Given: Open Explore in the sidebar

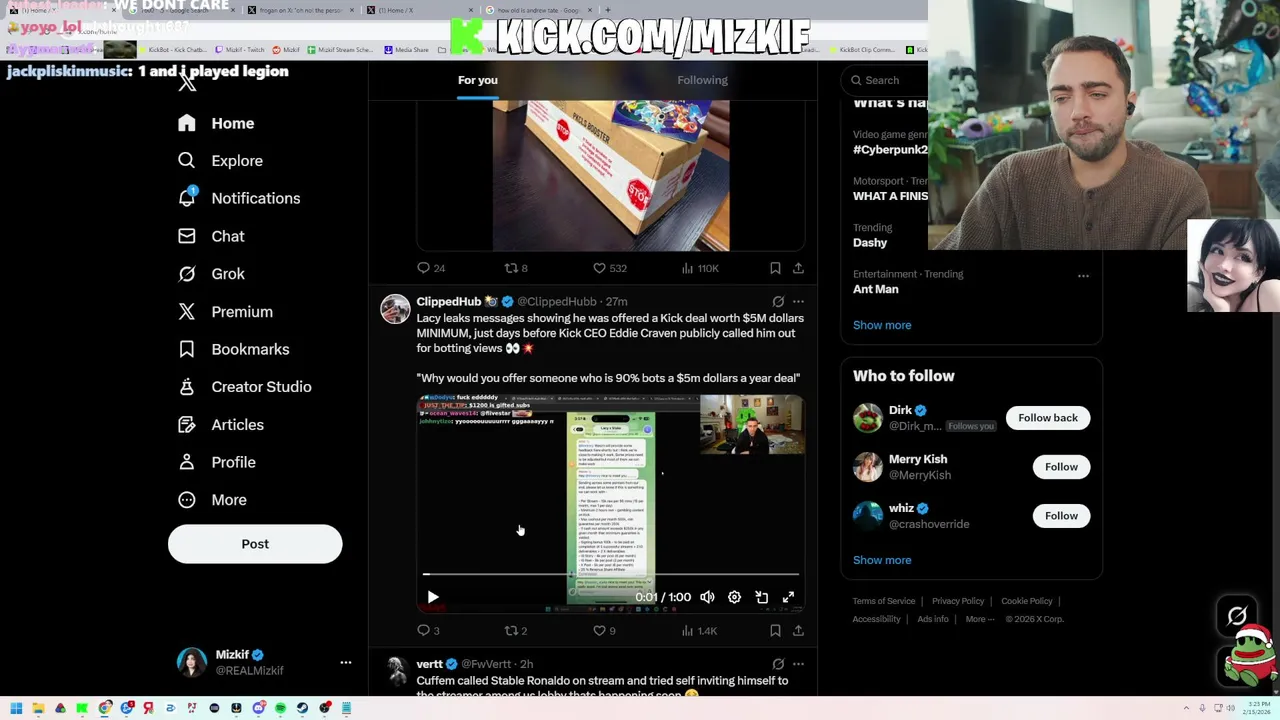Looking at the screenshot, I should [220, 161].
